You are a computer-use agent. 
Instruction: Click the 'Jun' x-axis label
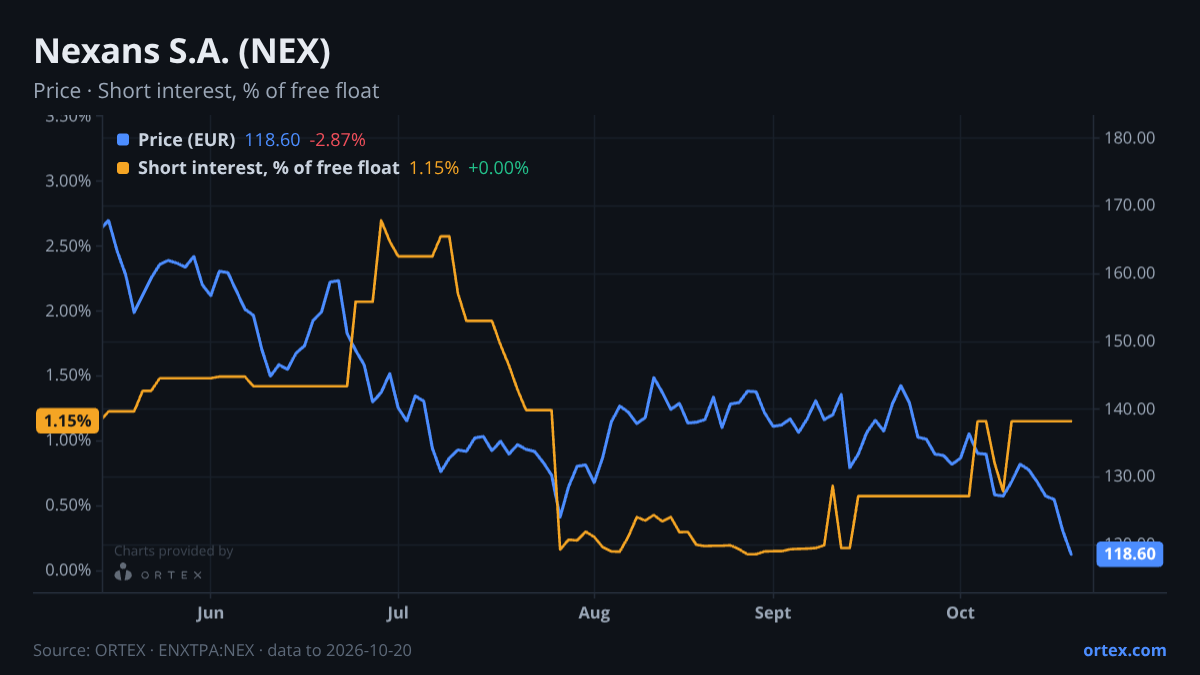pos(211,612)
